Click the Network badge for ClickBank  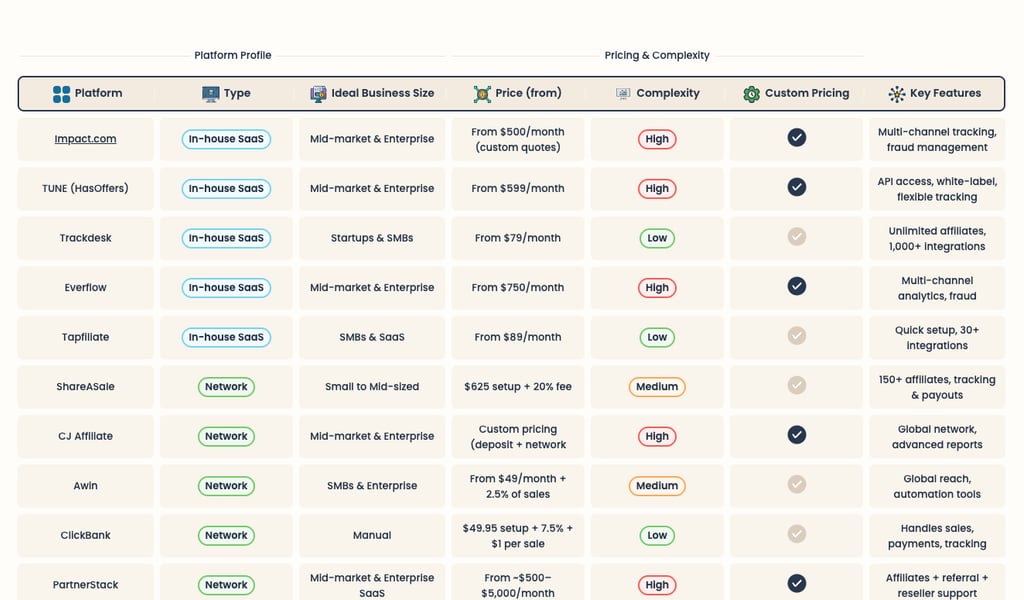(226, 536)
